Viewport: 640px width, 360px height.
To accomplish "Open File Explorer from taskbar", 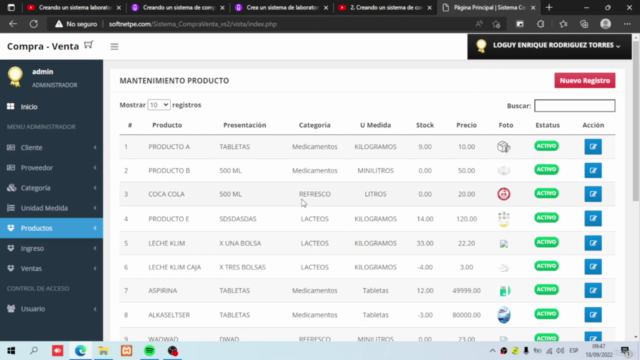I will [103, 351].
